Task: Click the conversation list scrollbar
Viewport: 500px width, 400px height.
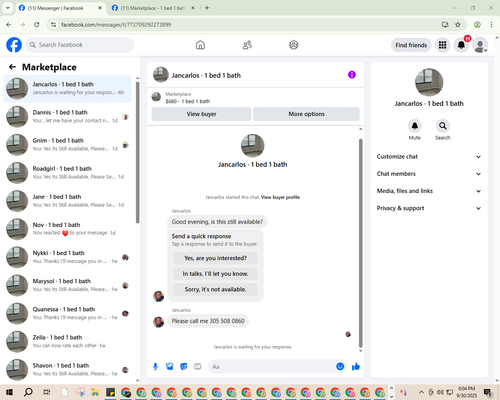Action: coord(137,152)
